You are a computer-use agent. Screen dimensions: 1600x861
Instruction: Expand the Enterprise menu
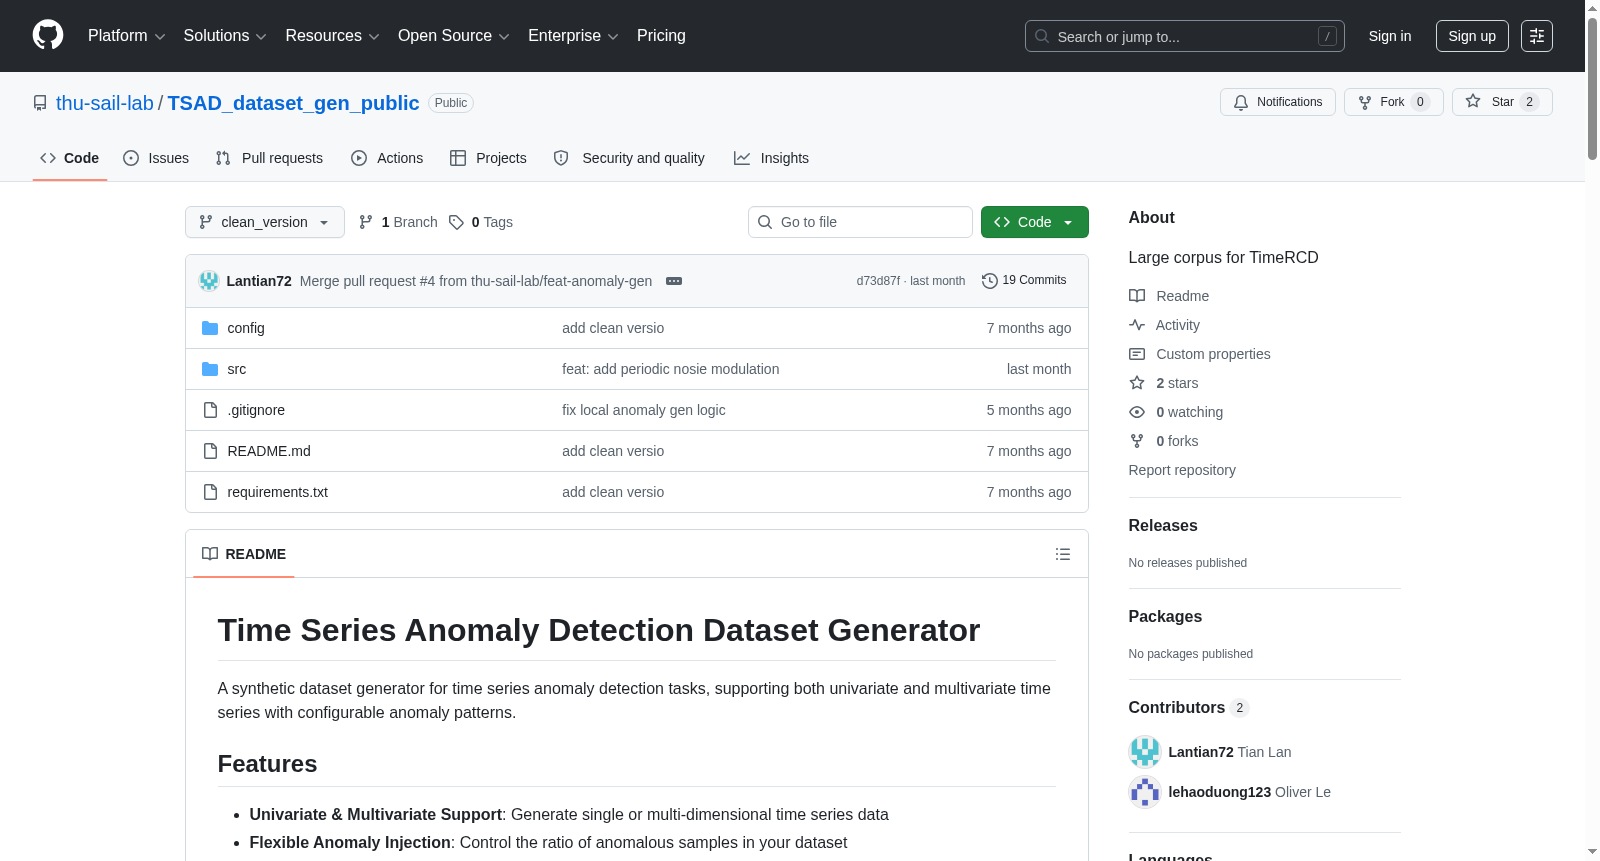[573, 36]
